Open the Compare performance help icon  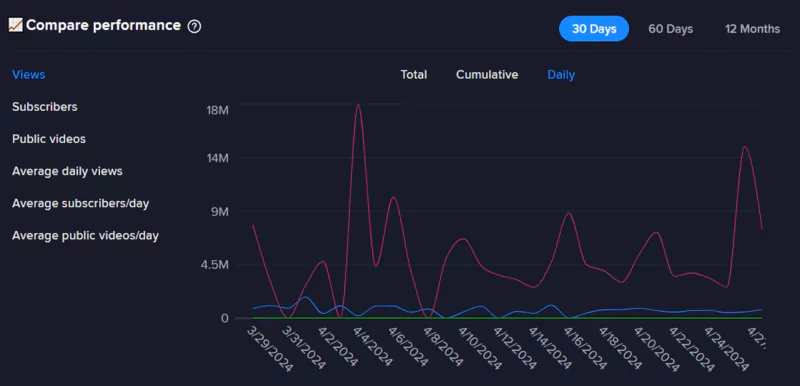194,26
